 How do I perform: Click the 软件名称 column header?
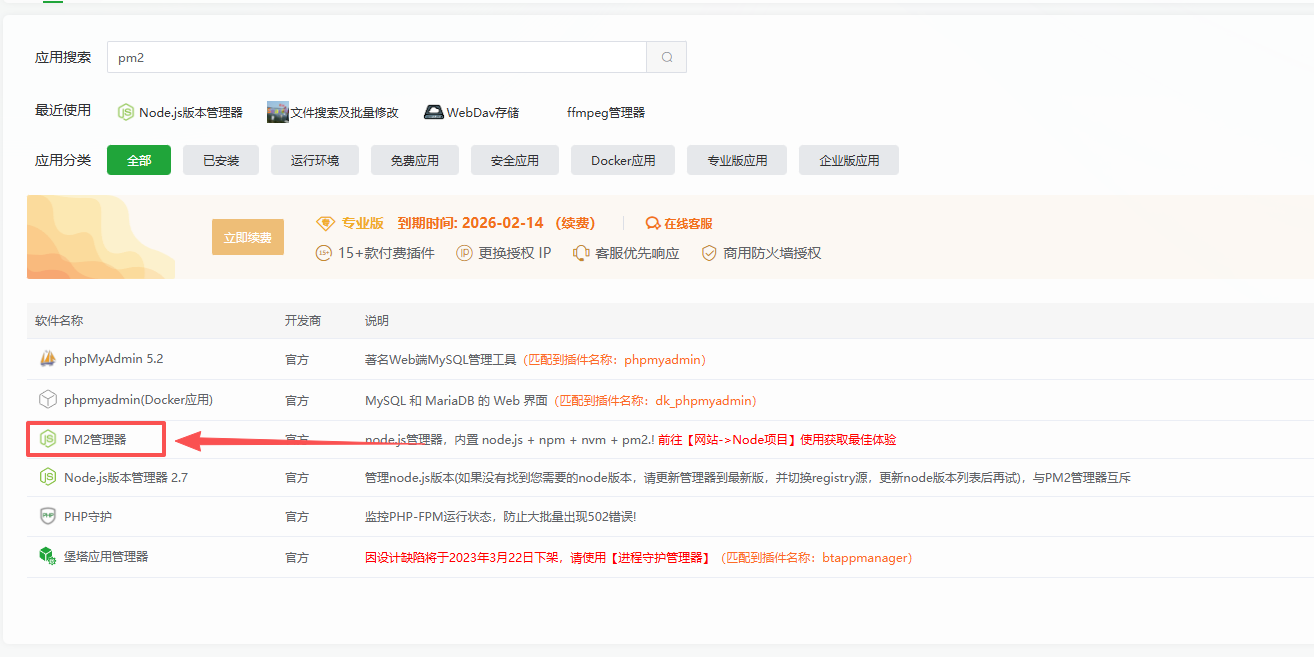point(59,320)
